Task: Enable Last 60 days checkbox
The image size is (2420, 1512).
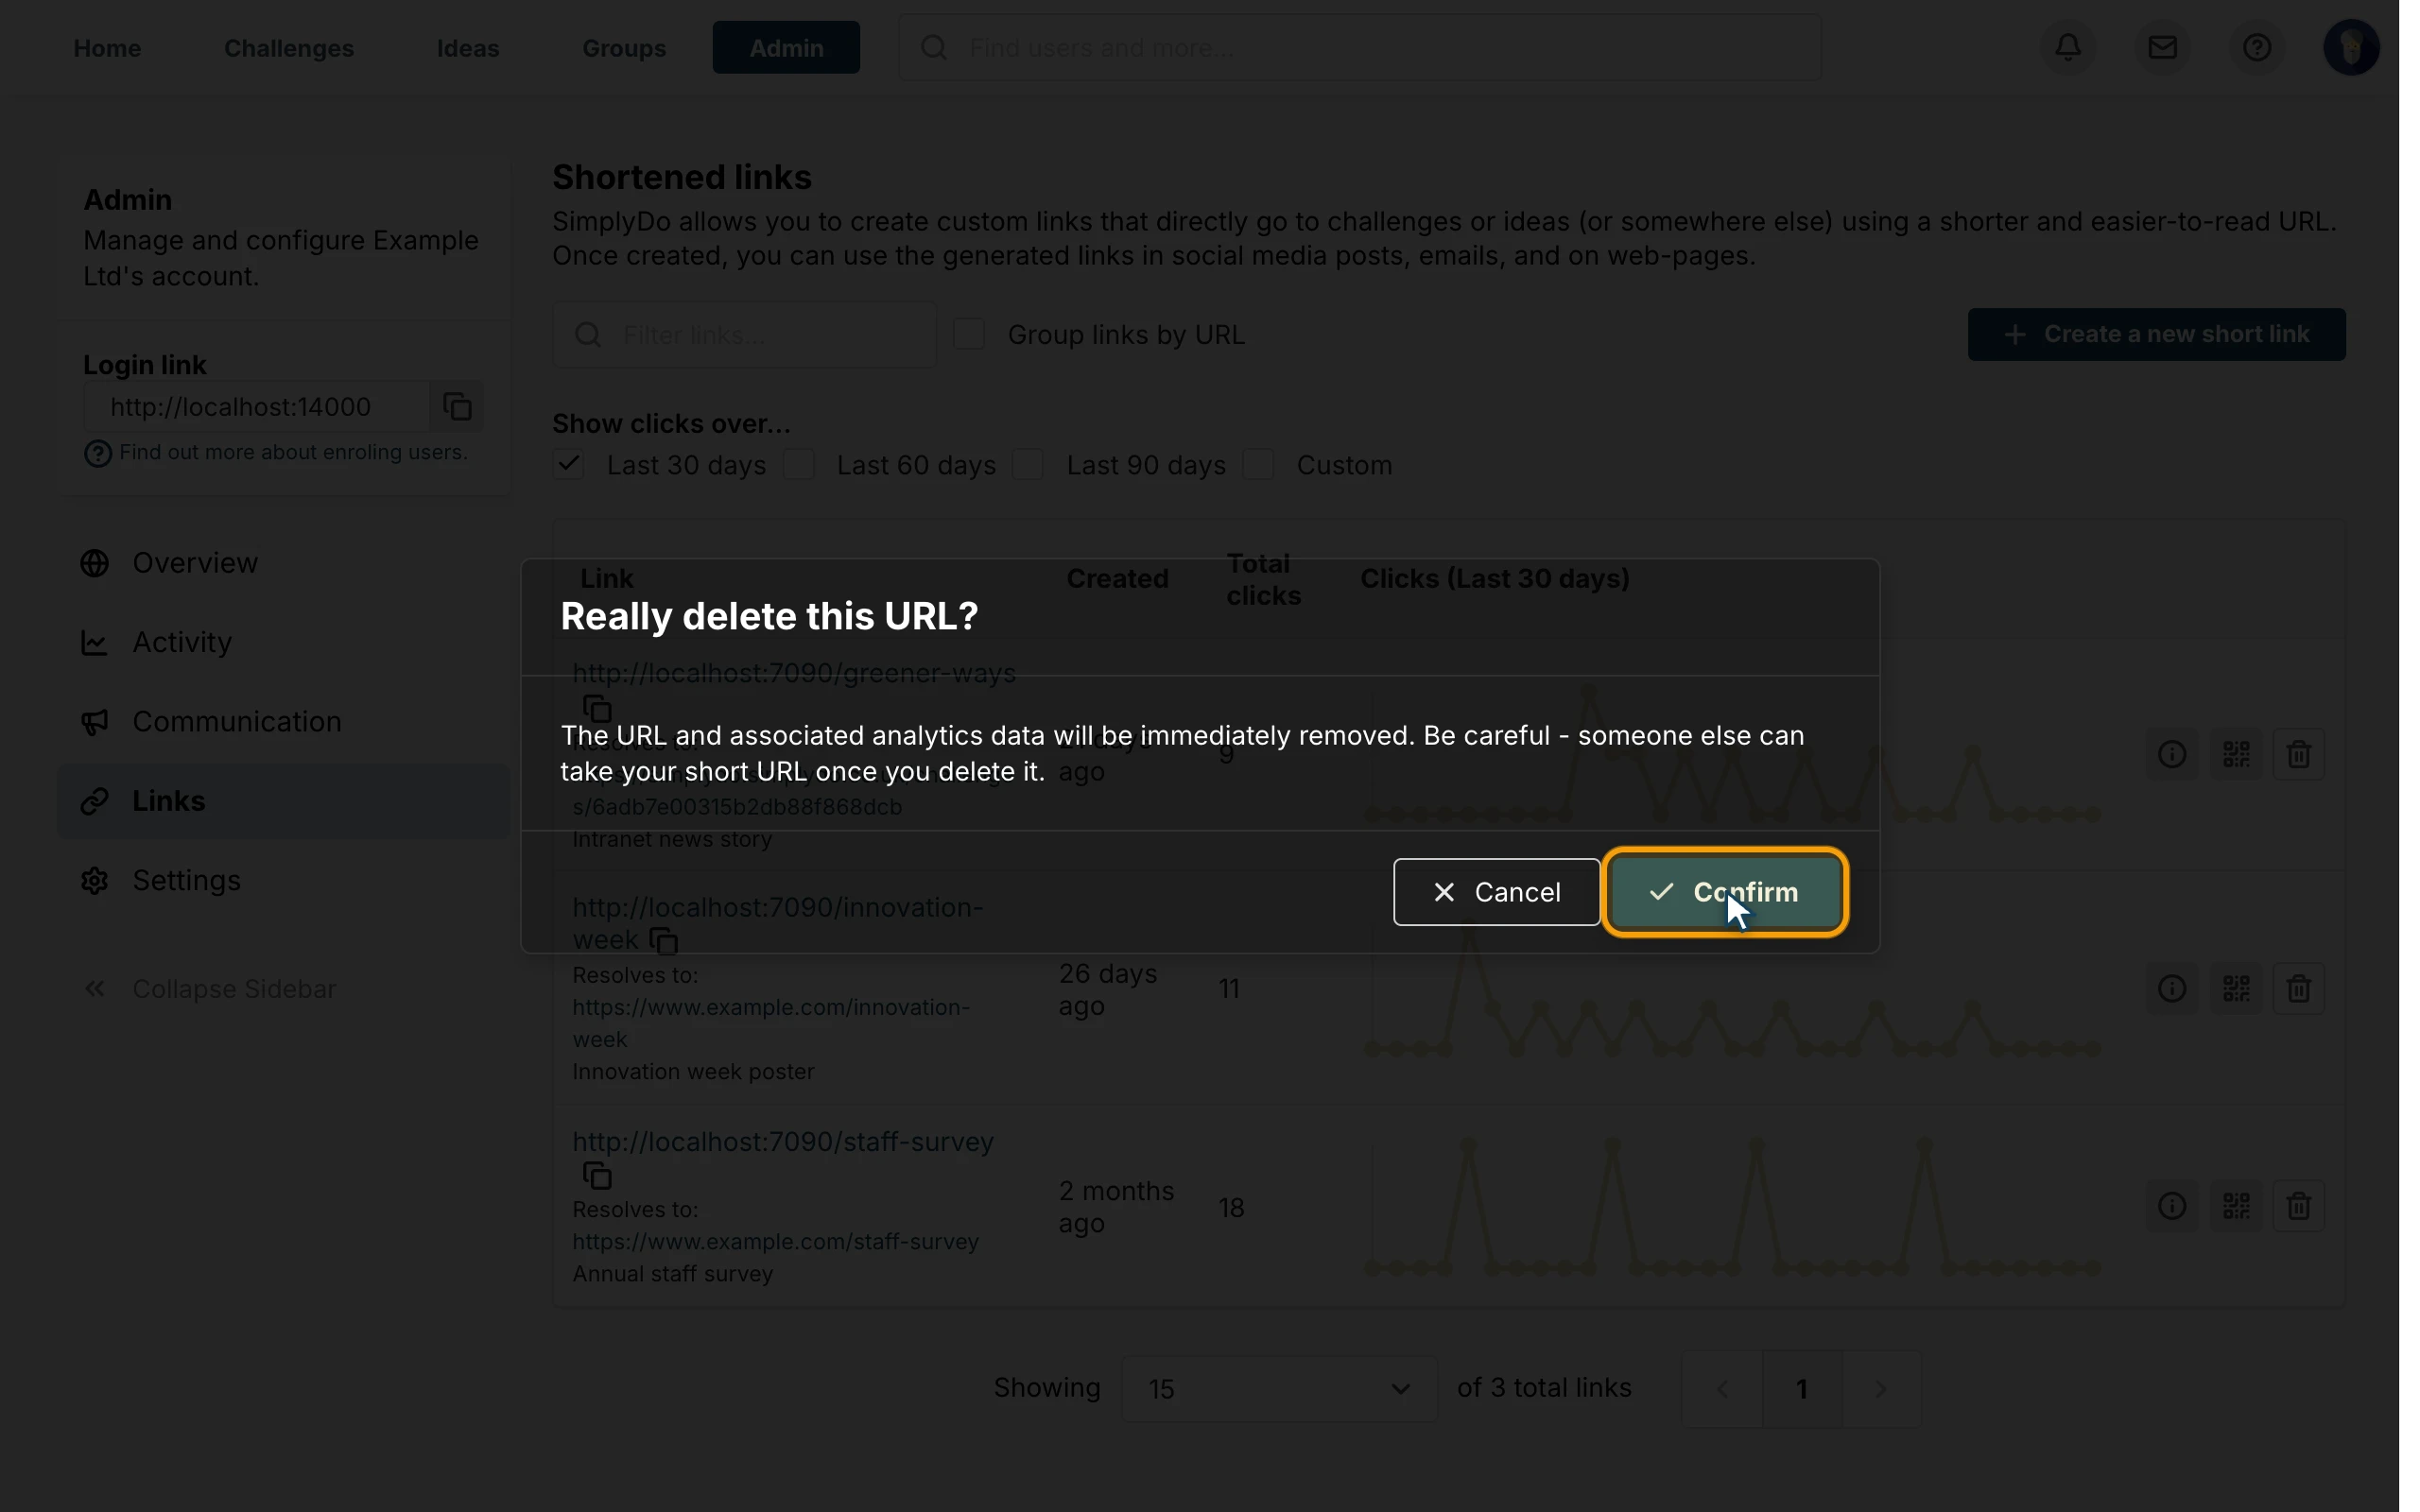Action: pos(798,464)
